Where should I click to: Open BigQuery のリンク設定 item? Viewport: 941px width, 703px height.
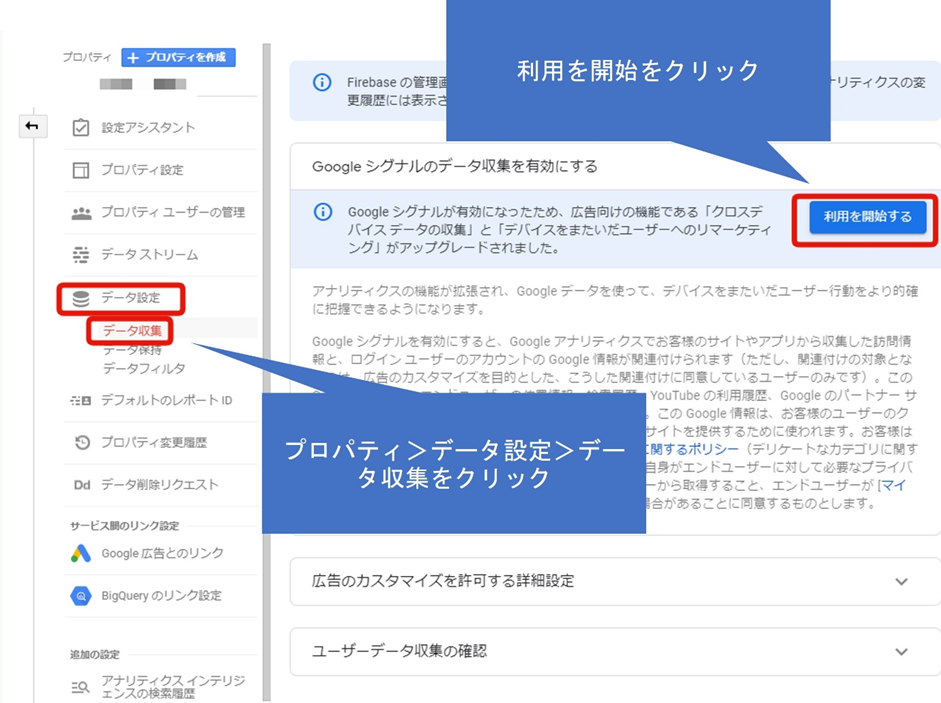[x=161, y=596]
